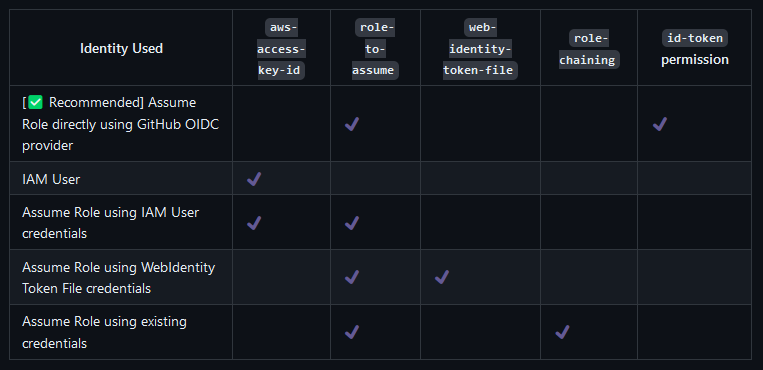Click the aws-access-key-id checkmark in IAM User row
Viewport: 763px width, 370px height.
254,179
